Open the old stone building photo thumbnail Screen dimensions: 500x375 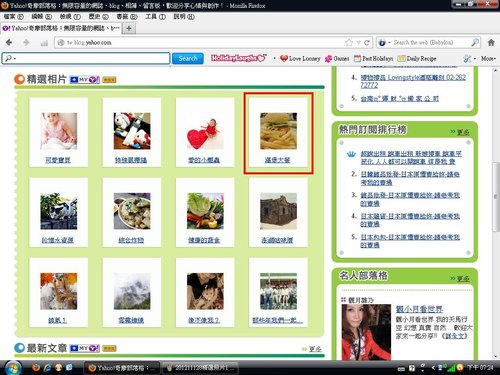[x=278, y=211]
